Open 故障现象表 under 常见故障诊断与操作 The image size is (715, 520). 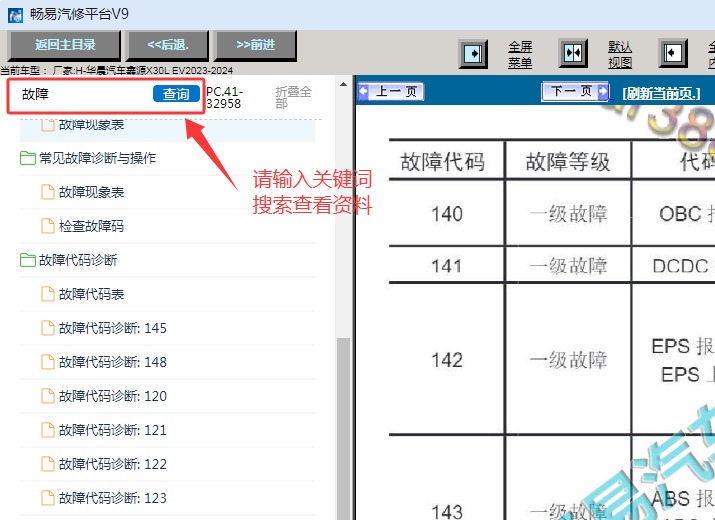click(91, 192)
